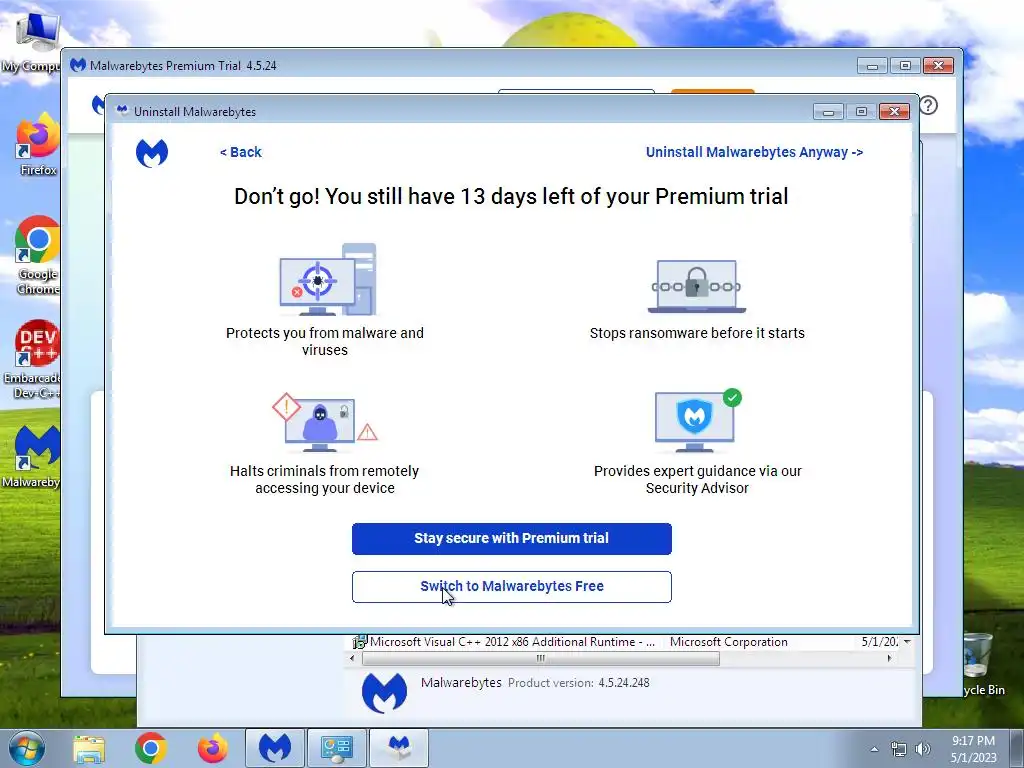Open the help question mark icon in Malwarebytes window

[928, 105]
